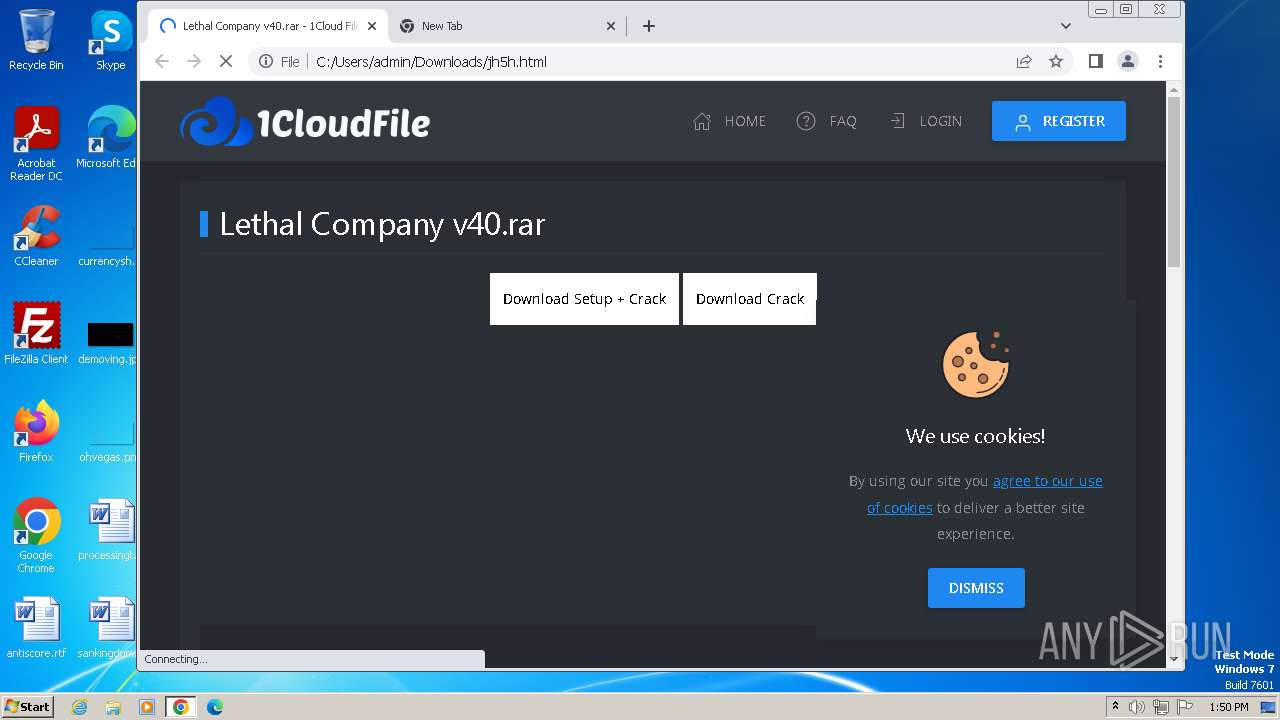Close the Lethal Company v40.rar tab
1280x720 pixels.
tap(373, 26)
